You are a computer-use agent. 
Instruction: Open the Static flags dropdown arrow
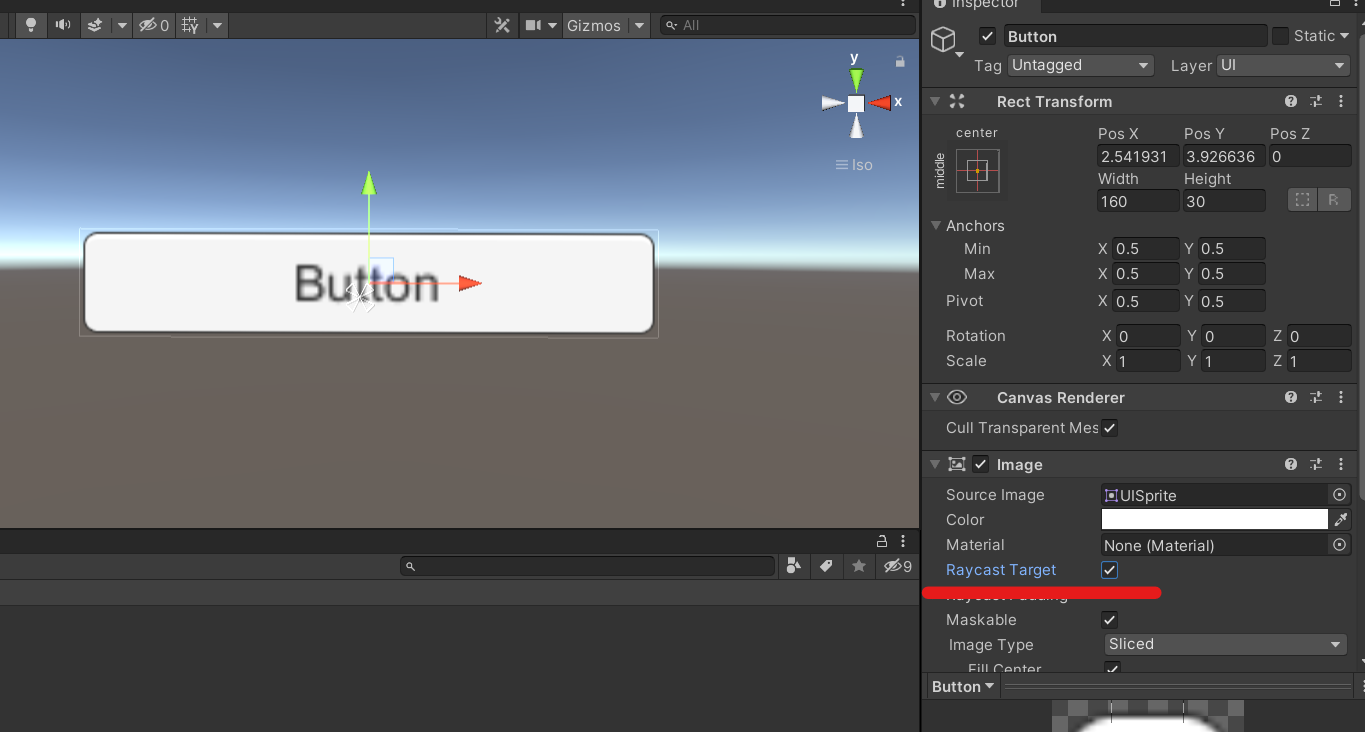1344,36
